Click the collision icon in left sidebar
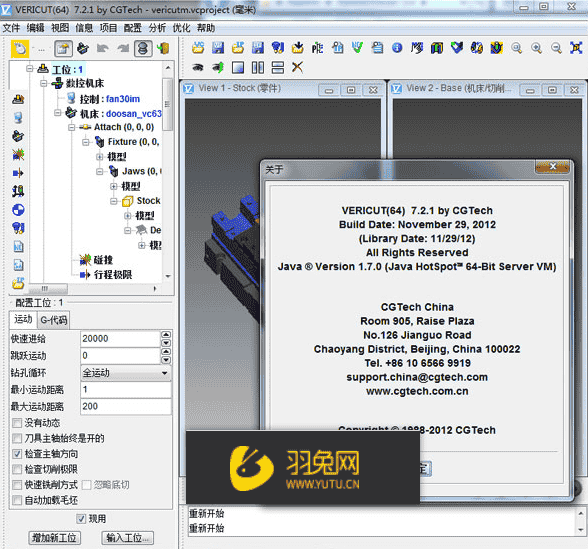Screen dimensions: 588x549 click(18, 154)
